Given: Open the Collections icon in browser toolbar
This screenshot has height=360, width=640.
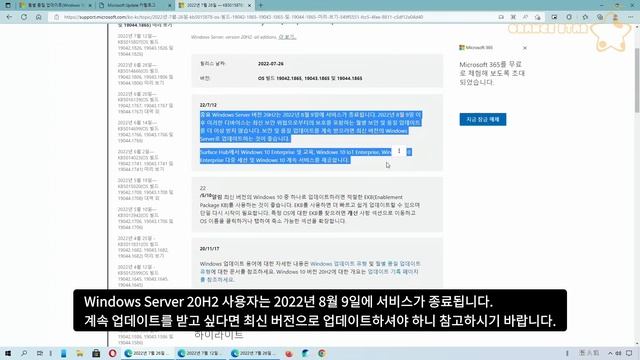Looking at the screenshot, I should (600, 17).
